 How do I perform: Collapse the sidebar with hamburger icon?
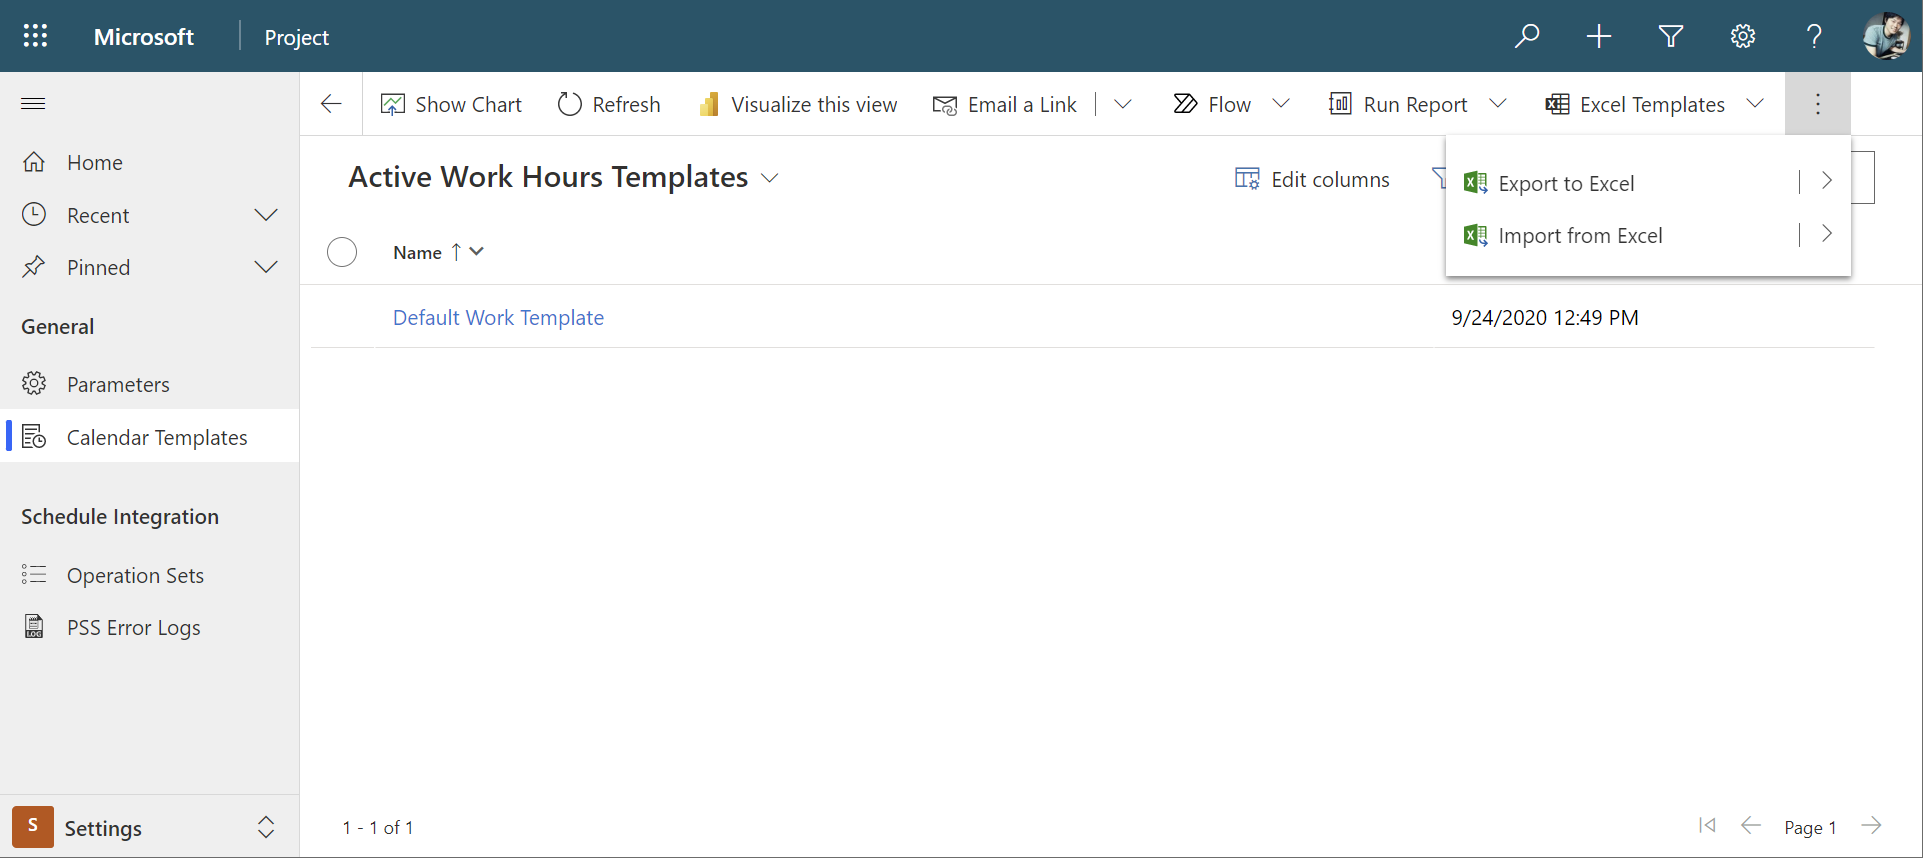click(33, 104)
